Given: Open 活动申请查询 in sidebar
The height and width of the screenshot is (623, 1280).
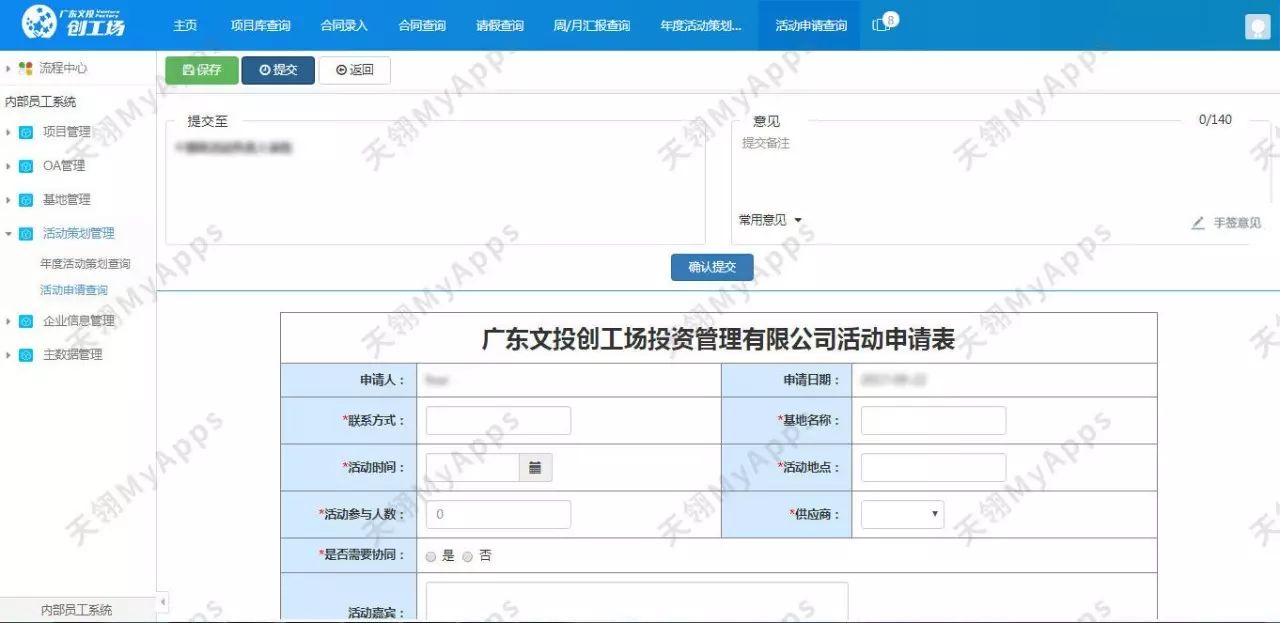Looking at the screenshot, I should (74, 290).
